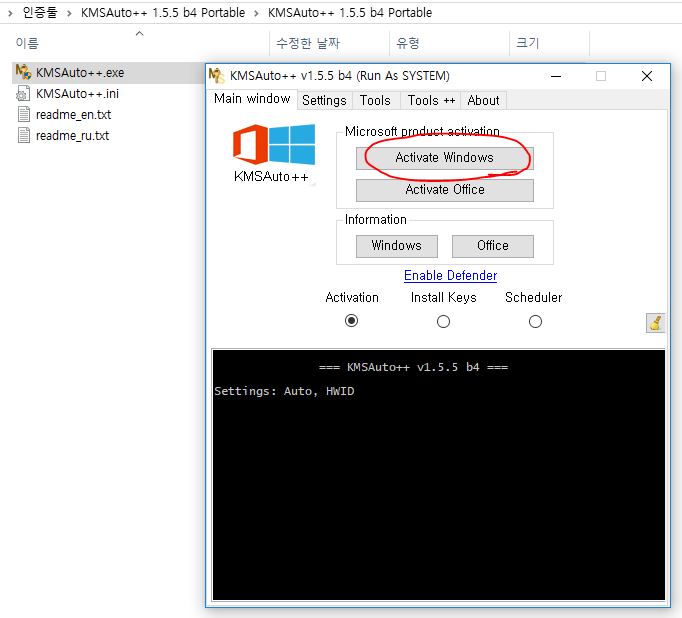Viewport: 682px width, 618px height.
Task: Select the KMSAuto++.ini file icon
Action: 23,94
